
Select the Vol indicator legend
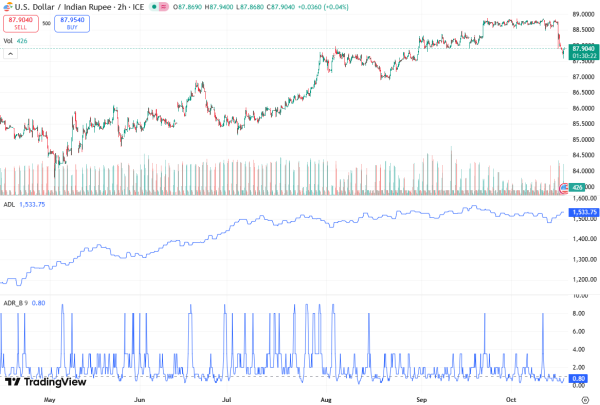[x=8, y=40]
